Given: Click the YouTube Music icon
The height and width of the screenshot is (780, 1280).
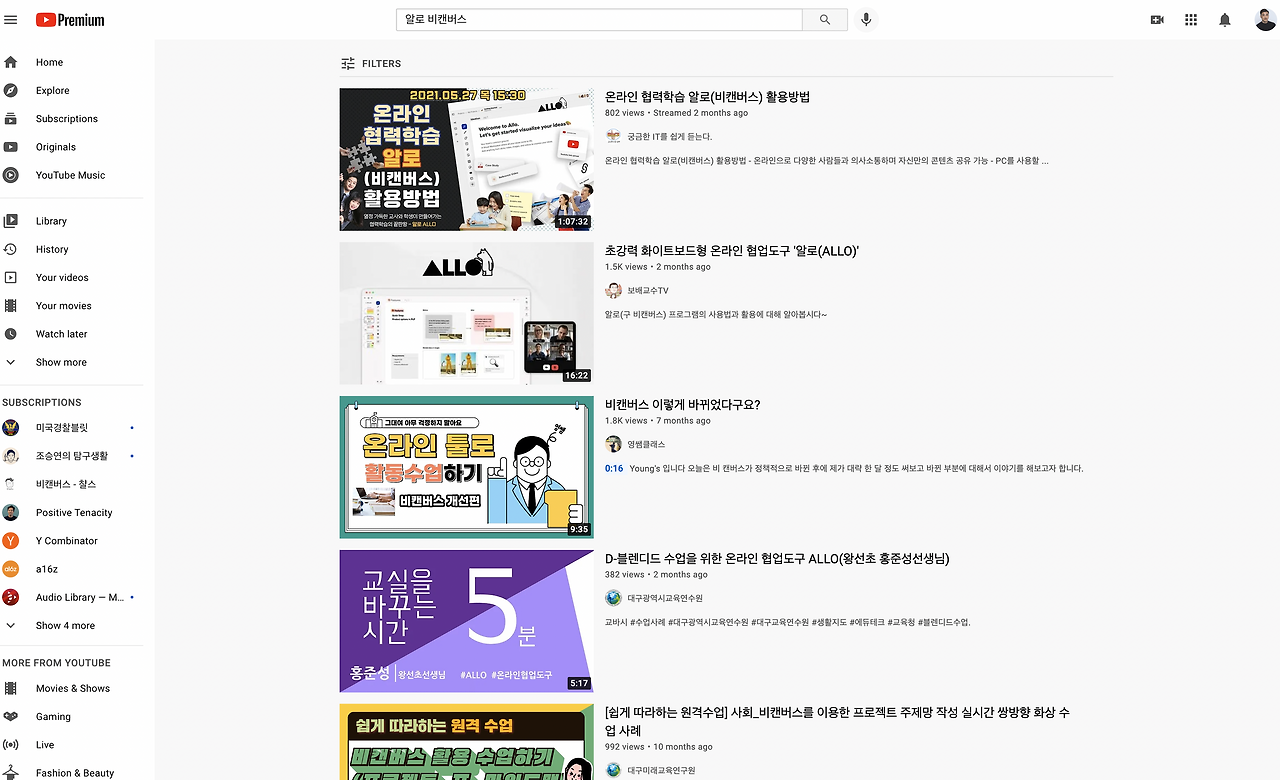Looking at the screenshot, I should tap(11, 175).
